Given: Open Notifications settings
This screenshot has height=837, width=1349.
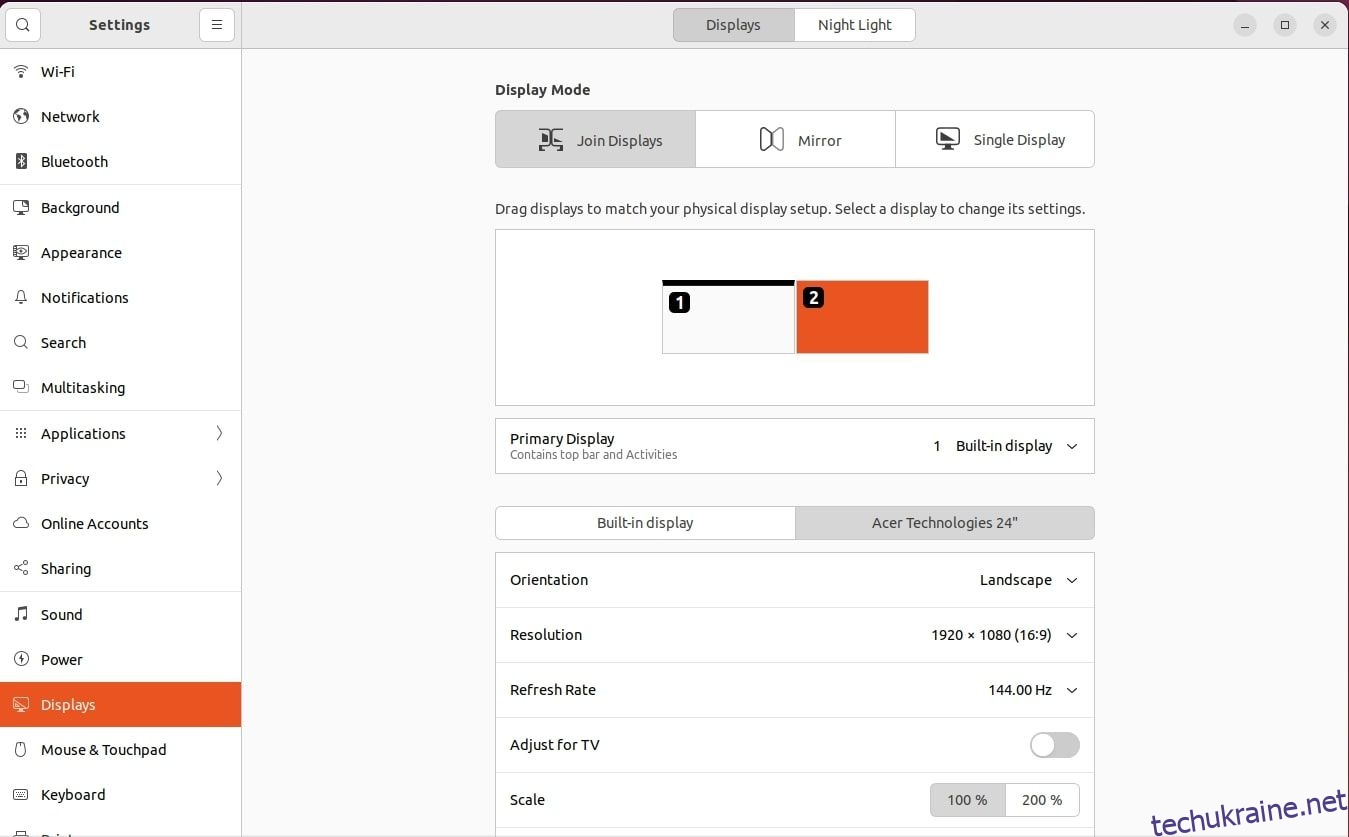Looking at the screenshot, I should [120, 298].
